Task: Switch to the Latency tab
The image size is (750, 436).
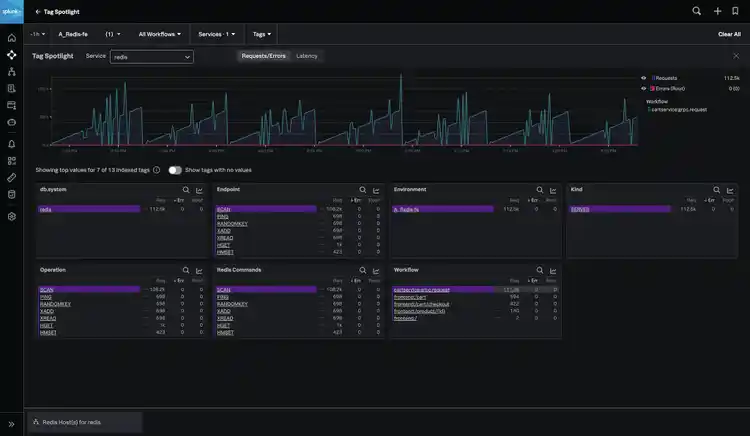Action: 307,56
